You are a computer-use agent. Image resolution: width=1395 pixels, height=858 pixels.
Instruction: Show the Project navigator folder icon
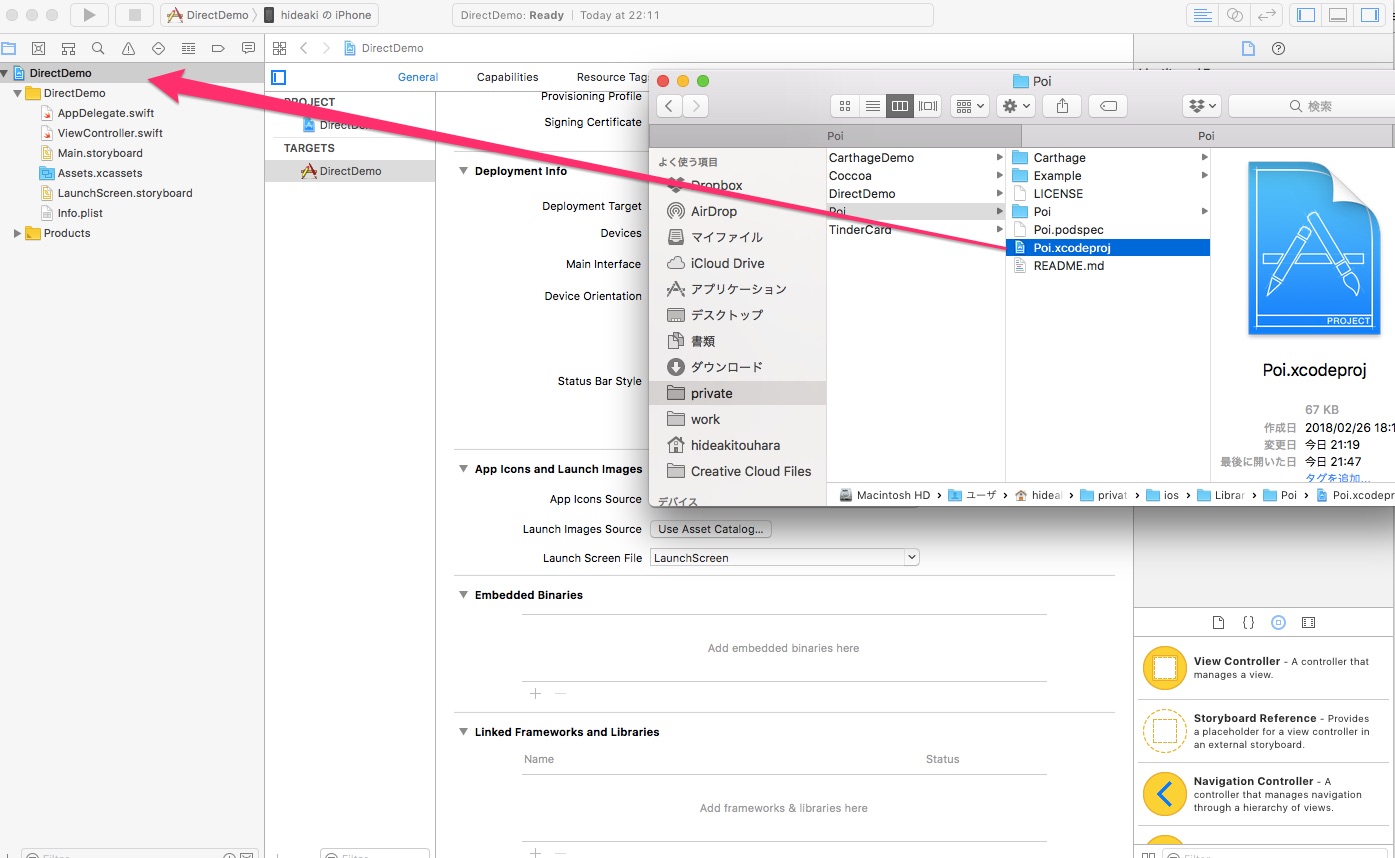click(x=9, y=48)
